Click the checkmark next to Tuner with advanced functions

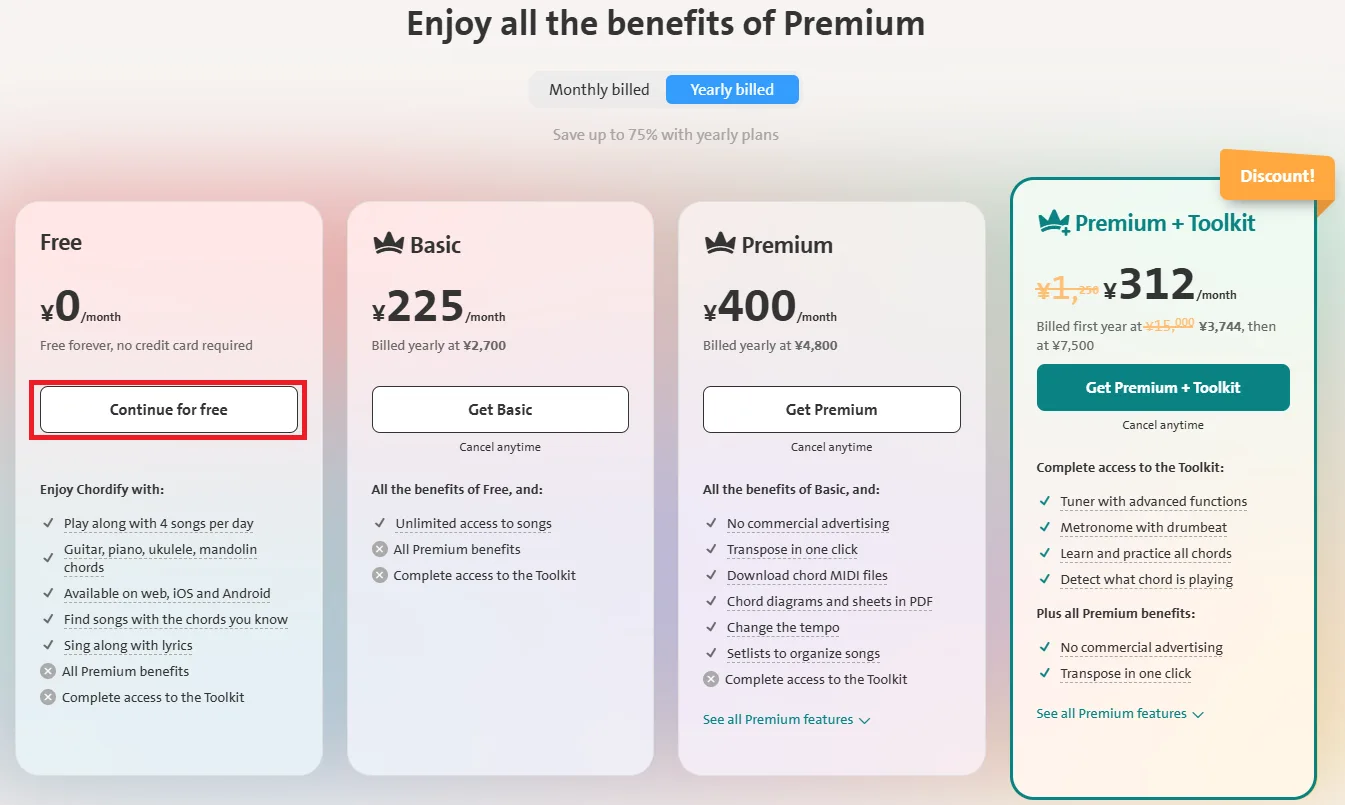[x=1045, y=501]
